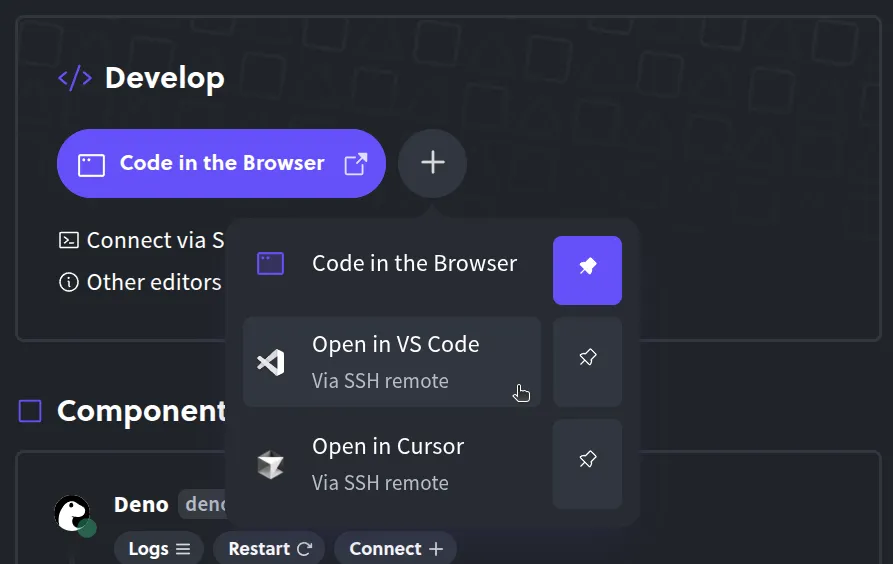893x564 pixels.
Task: Select Code in the Browser from the dropdown list
Action: click(x=392, y=264)
